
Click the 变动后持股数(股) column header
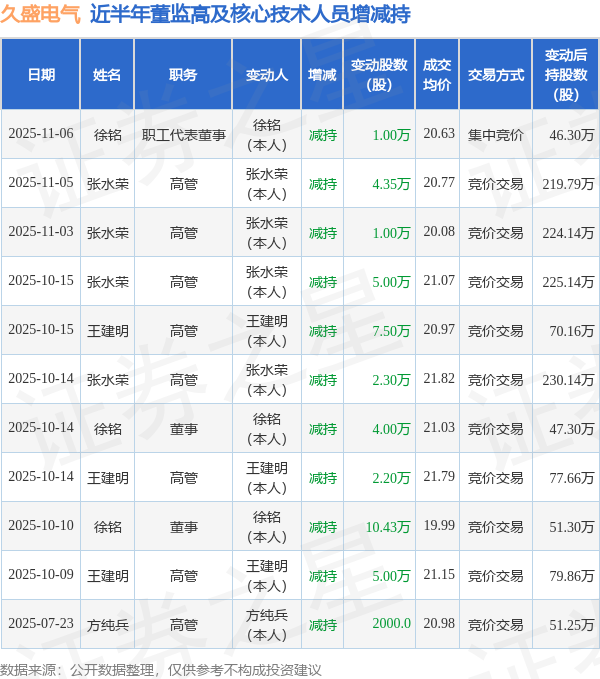[x=566, y=75]
